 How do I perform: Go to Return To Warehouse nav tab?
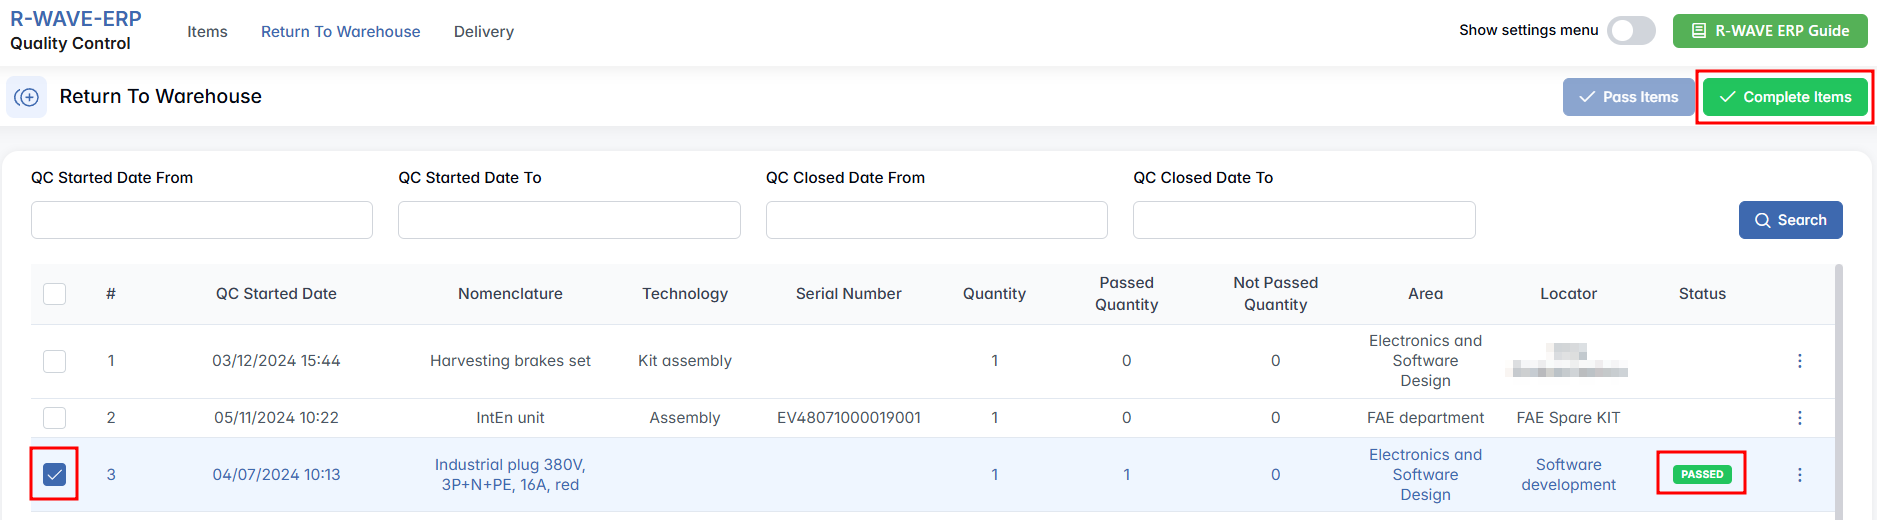340,32
